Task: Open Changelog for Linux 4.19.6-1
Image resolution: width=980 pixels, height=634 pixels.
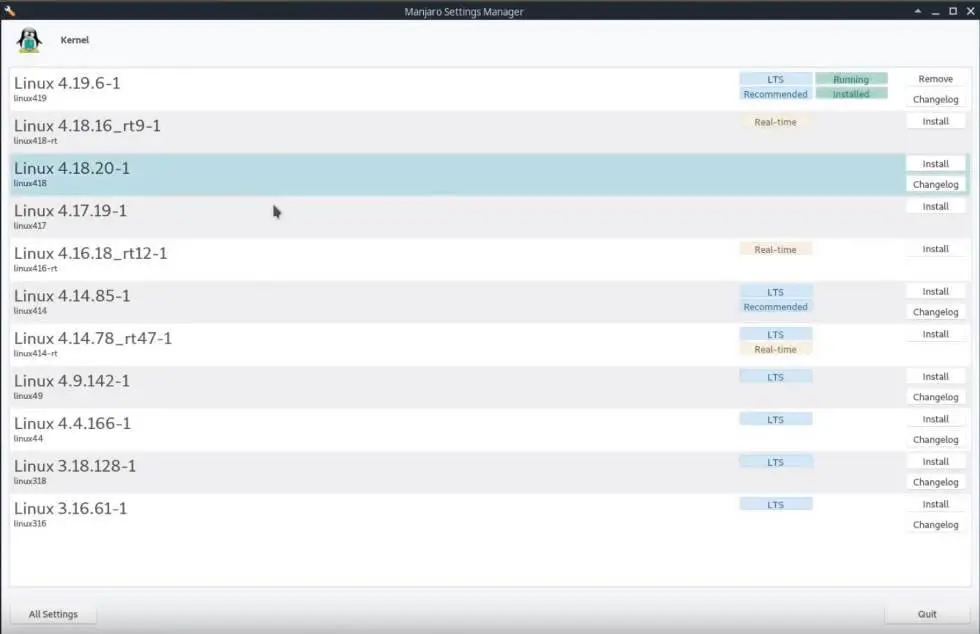Action: (936, 99)
